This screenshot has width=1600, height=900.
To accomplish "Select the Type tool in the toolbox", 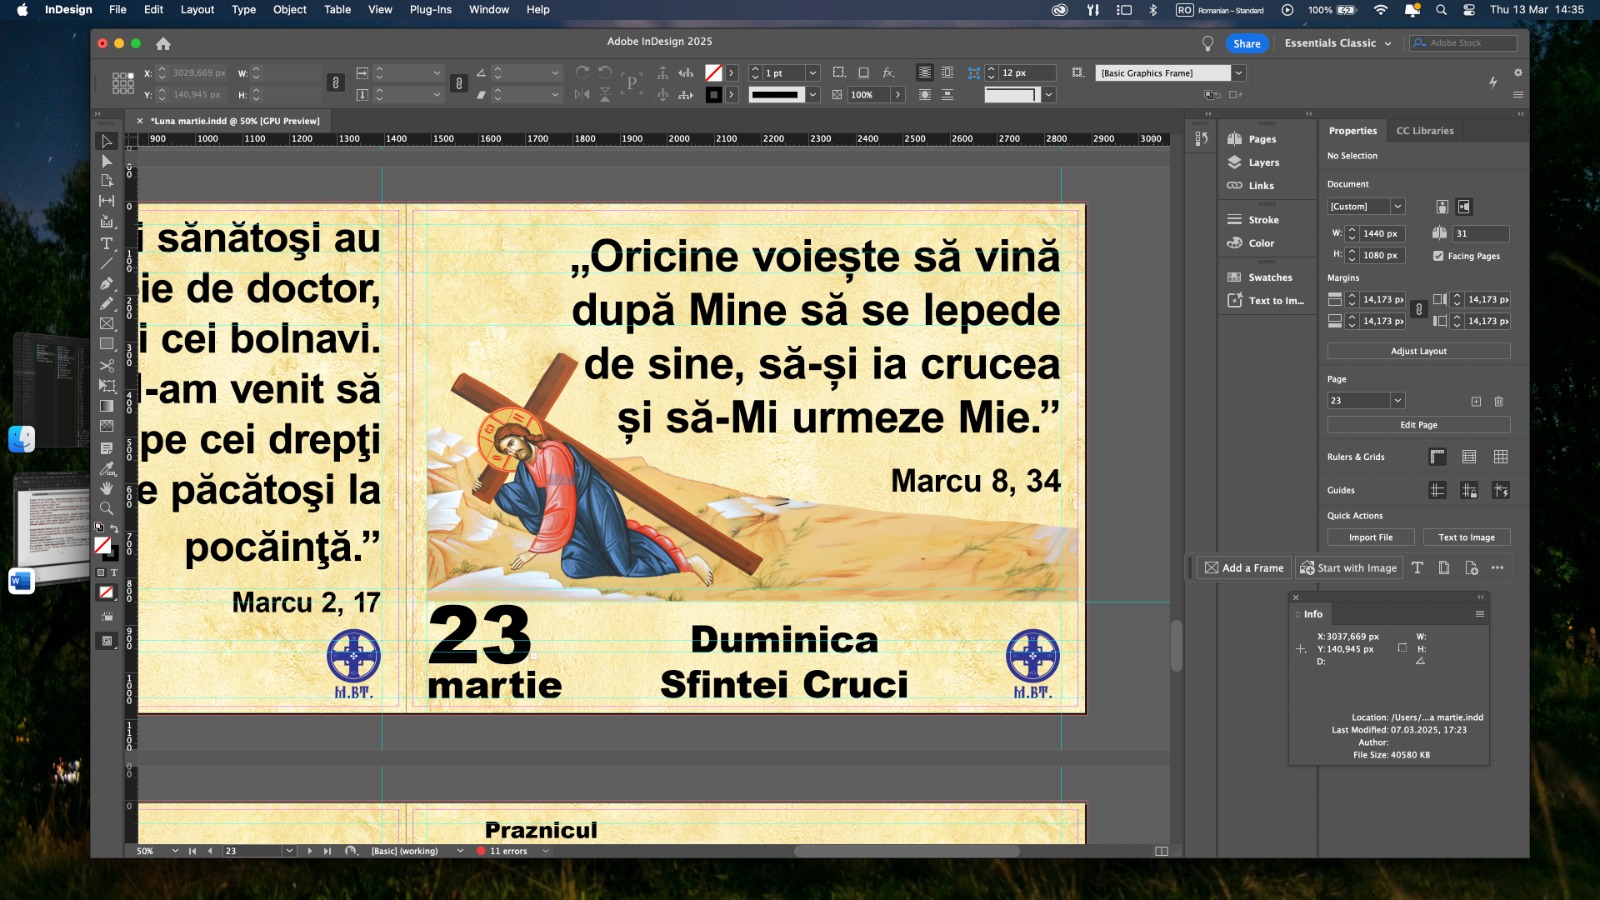I will point(107,243).
